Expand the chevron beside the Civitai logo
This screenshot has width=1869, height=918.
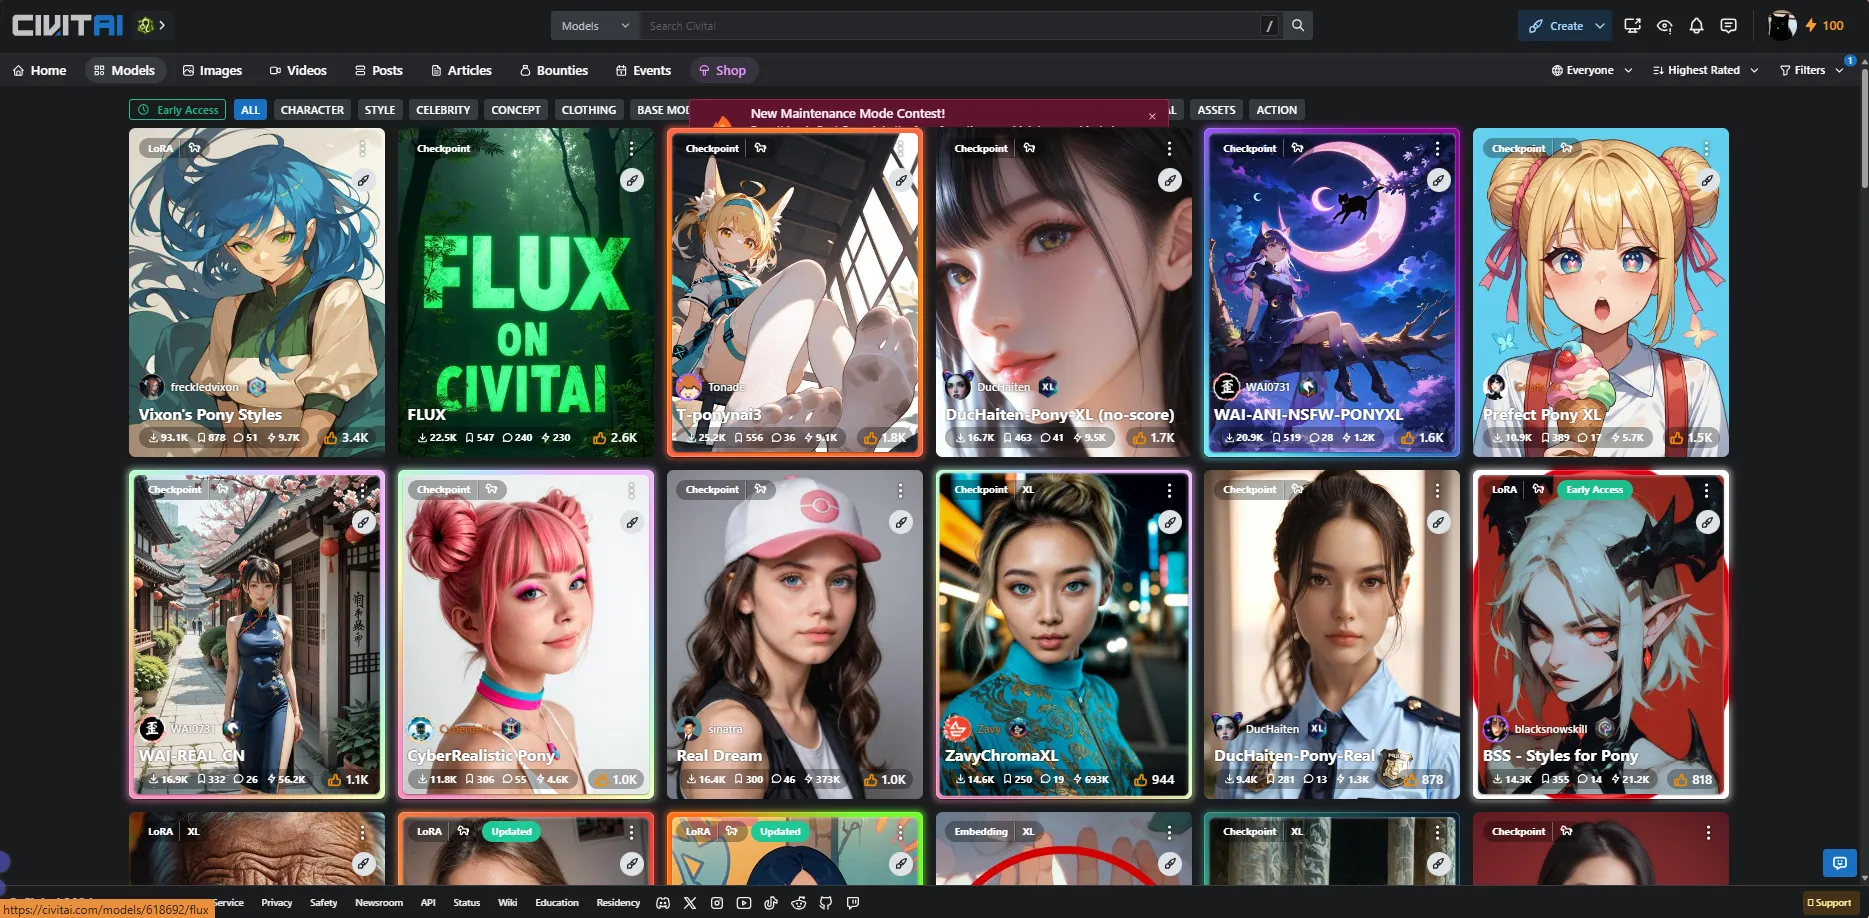pos(162,25)
